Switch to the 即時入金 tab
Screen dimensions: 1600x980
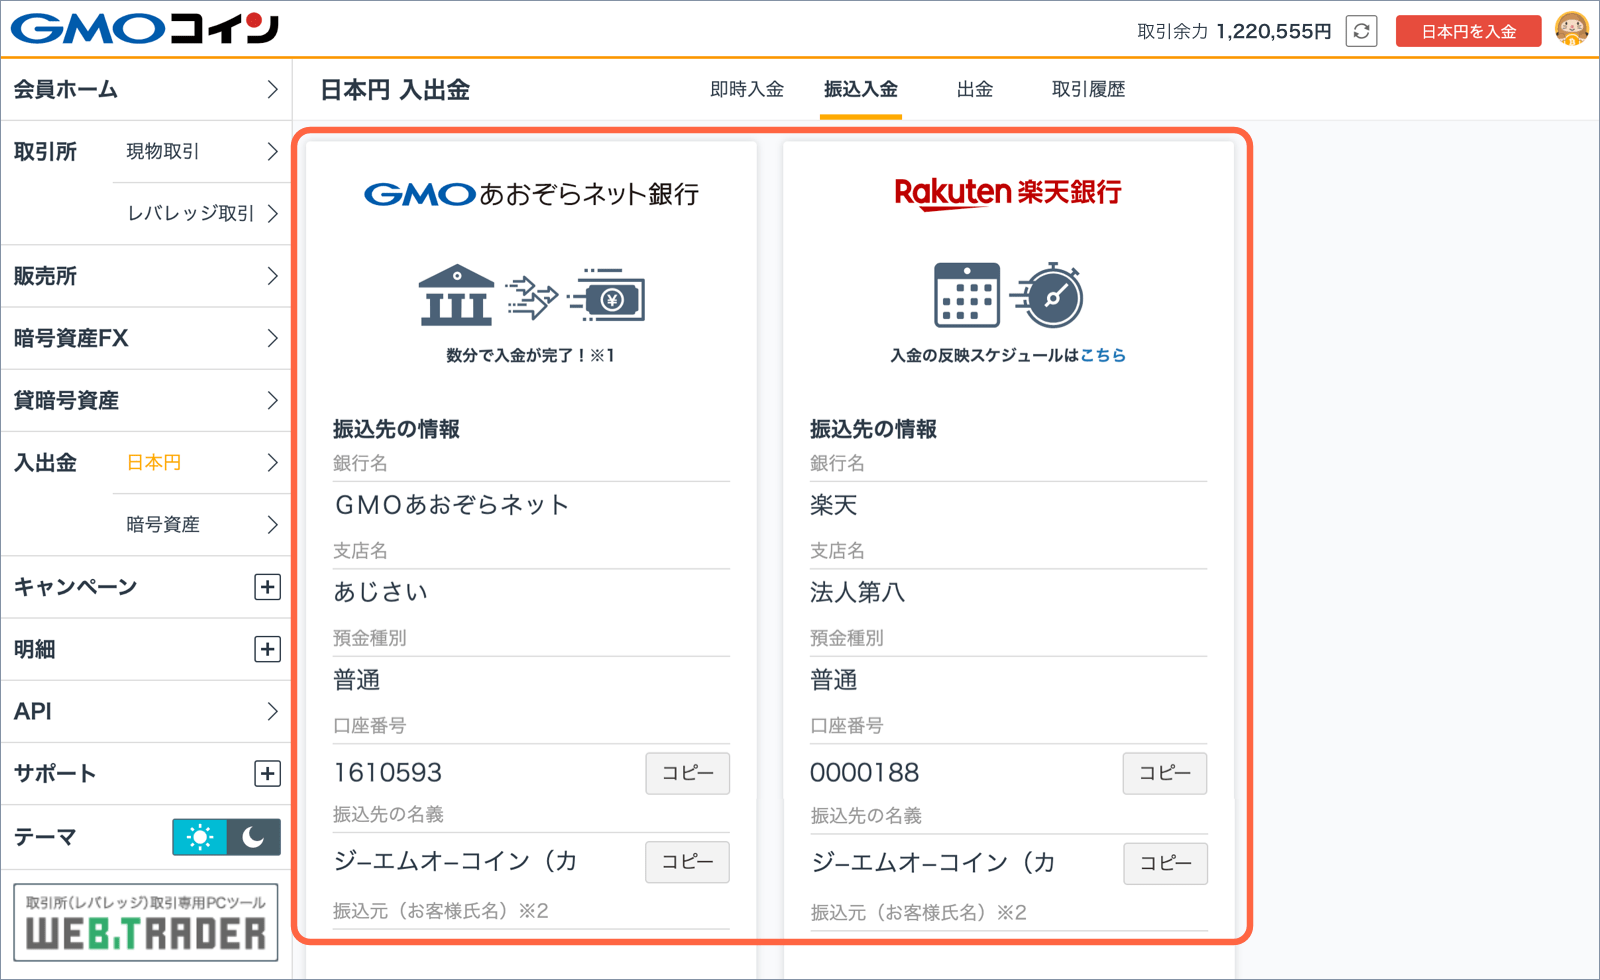click(747, 89)
